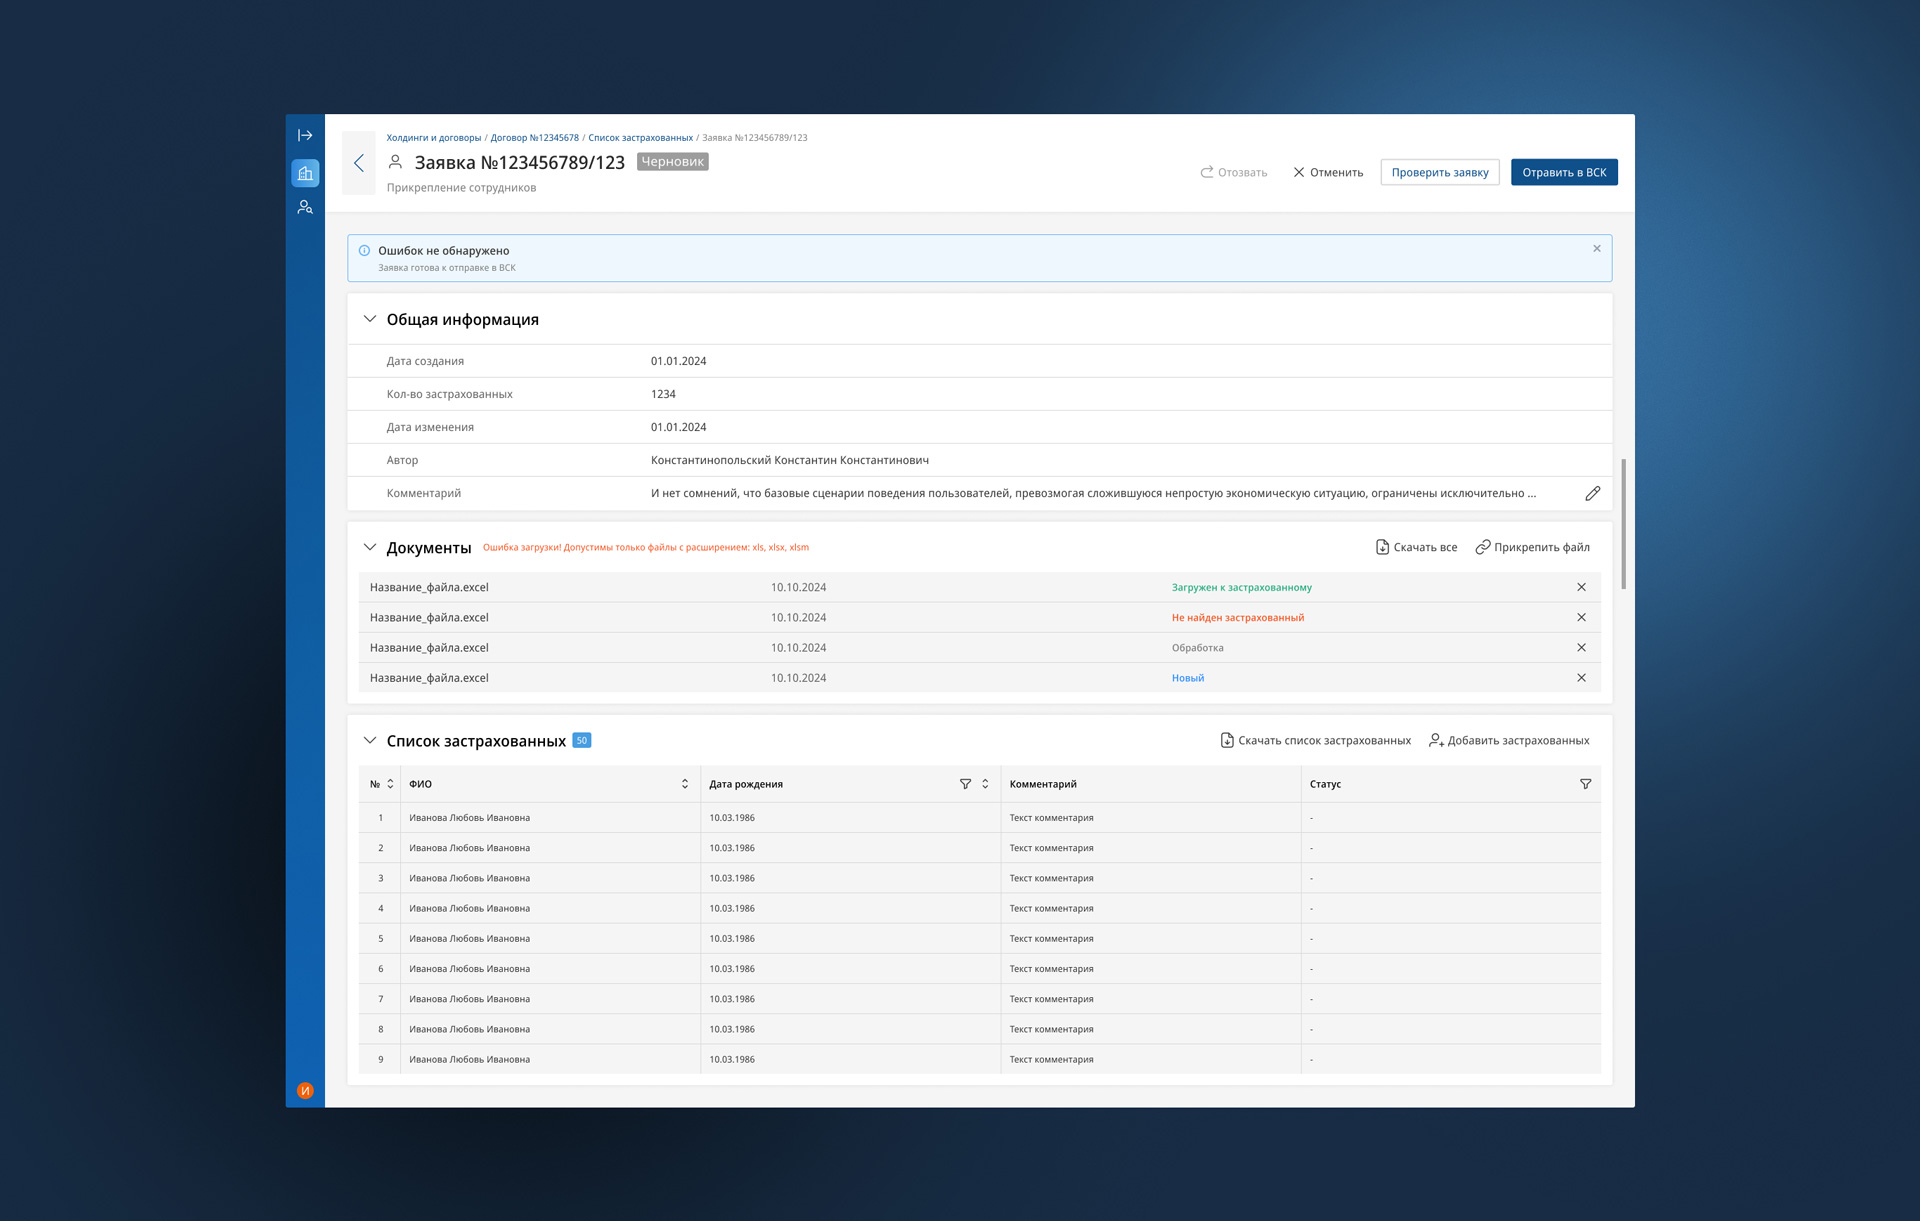Click the Проверить заявку button

pos(1439,172)
